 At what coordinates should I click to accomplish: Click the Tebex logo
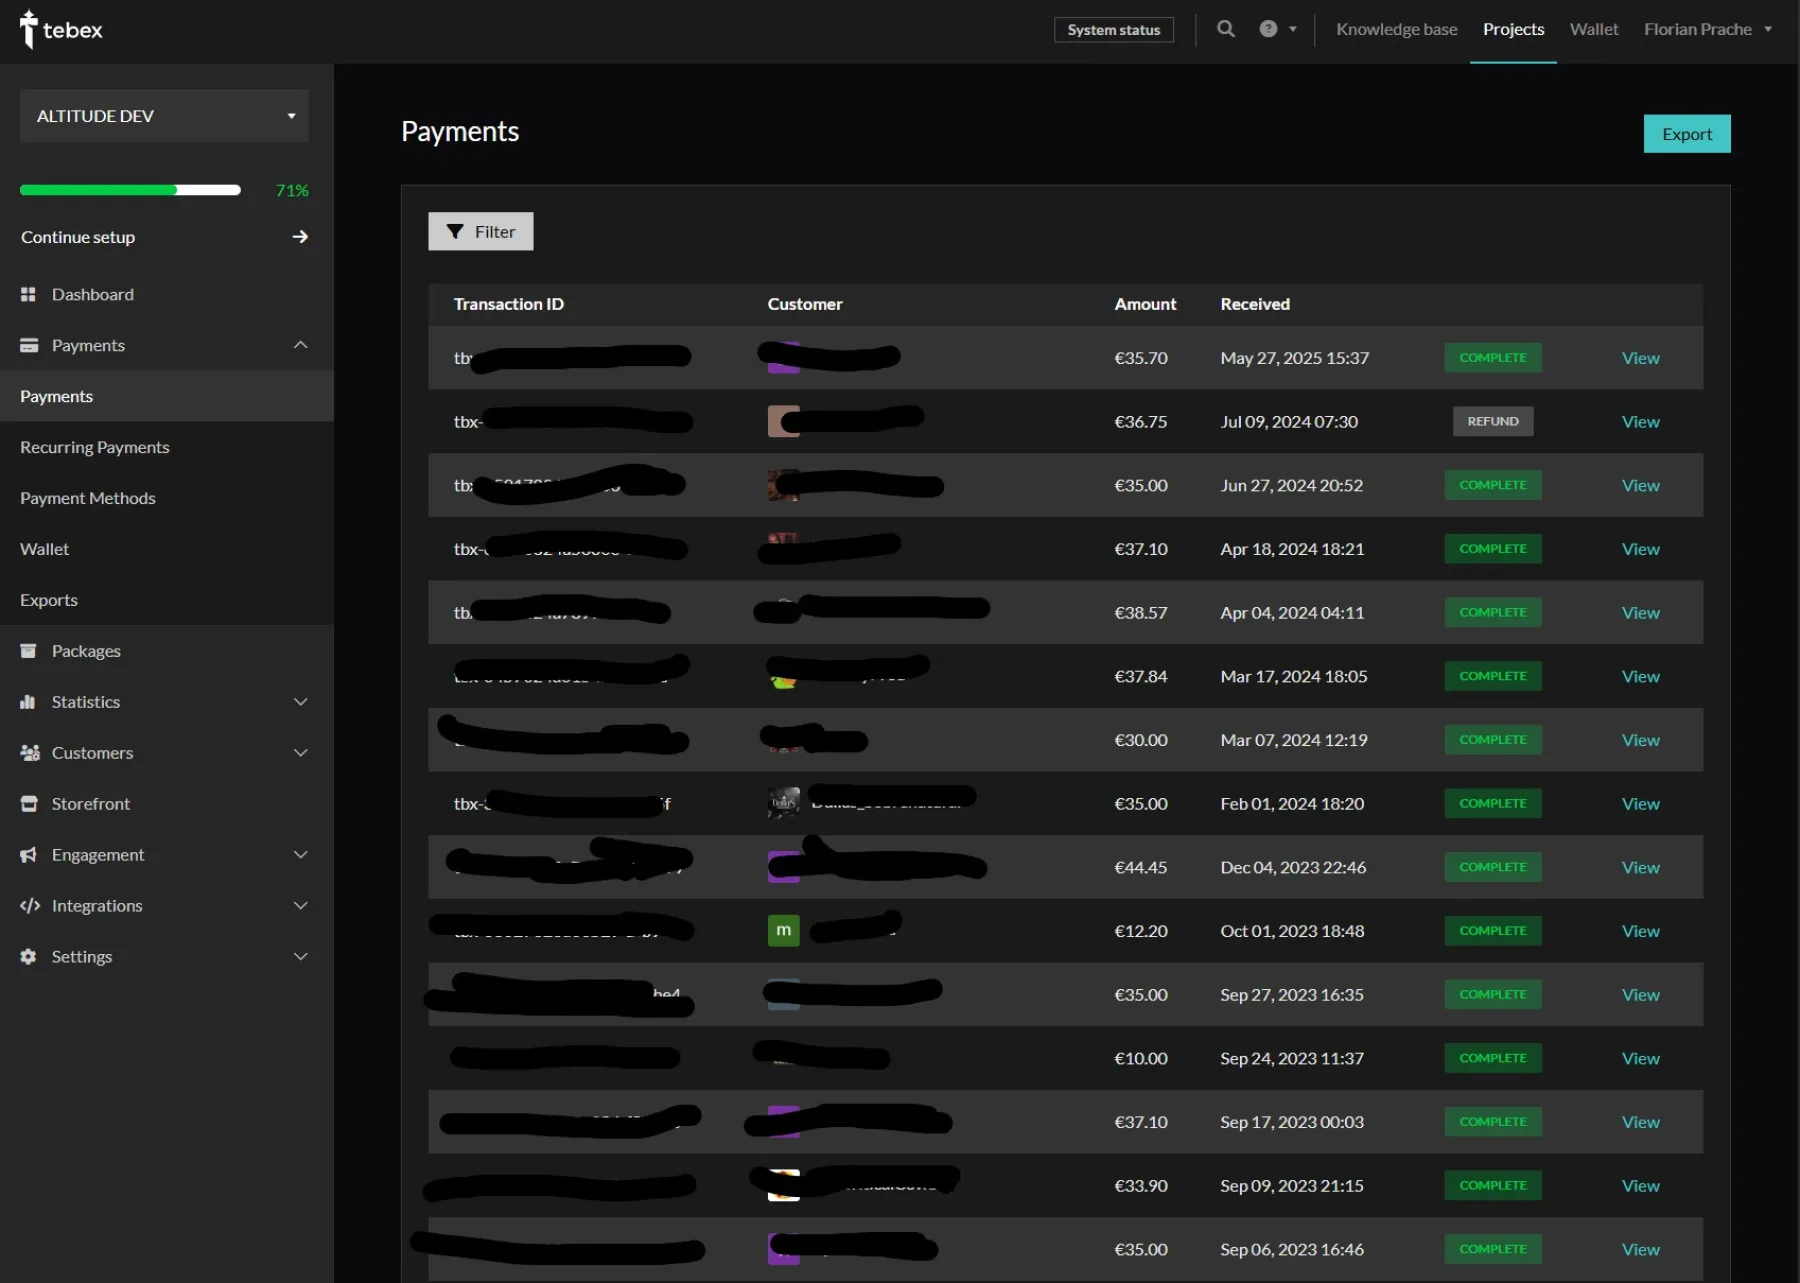tap(61, 30)
